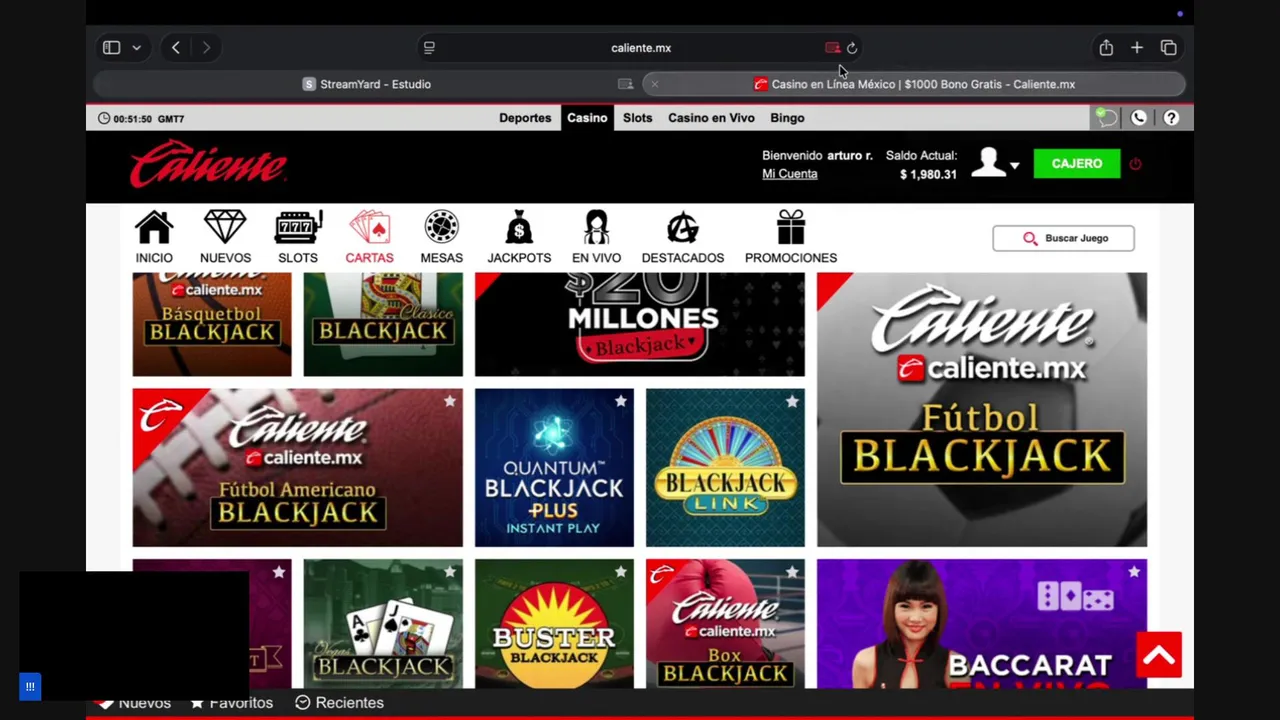Open the Mi Cuenta link
Image resolution: width=1280 pixels, height=720 pixels.
[x=789, y=174]
